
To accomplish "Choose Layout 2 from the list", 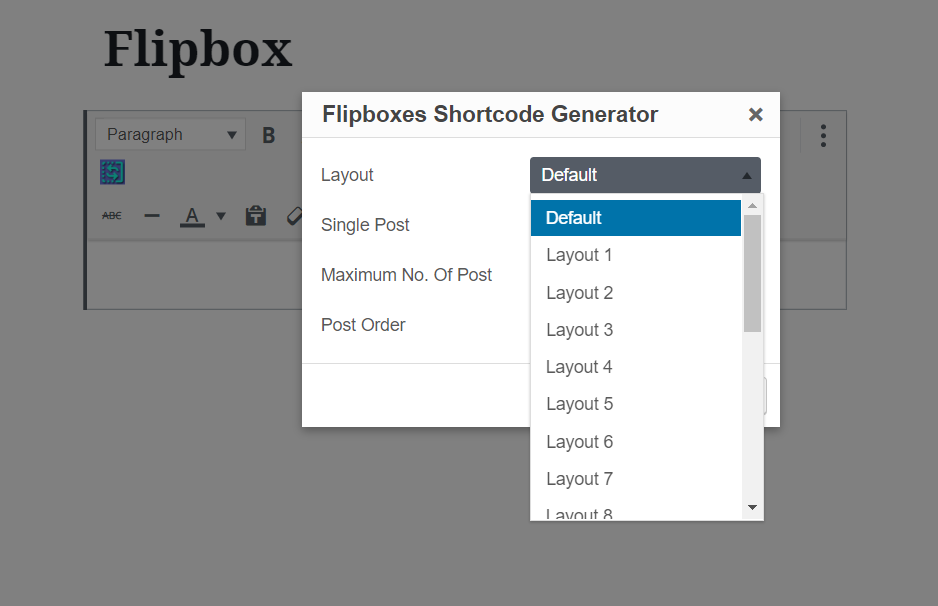I will pyautogui.click(x=635, y=293).
